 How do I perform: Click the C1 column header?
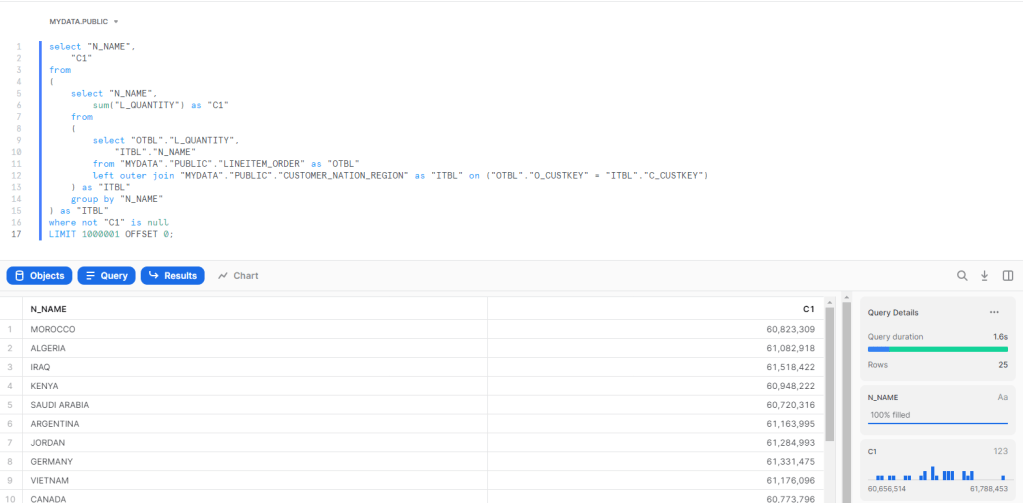coord(809,309)
